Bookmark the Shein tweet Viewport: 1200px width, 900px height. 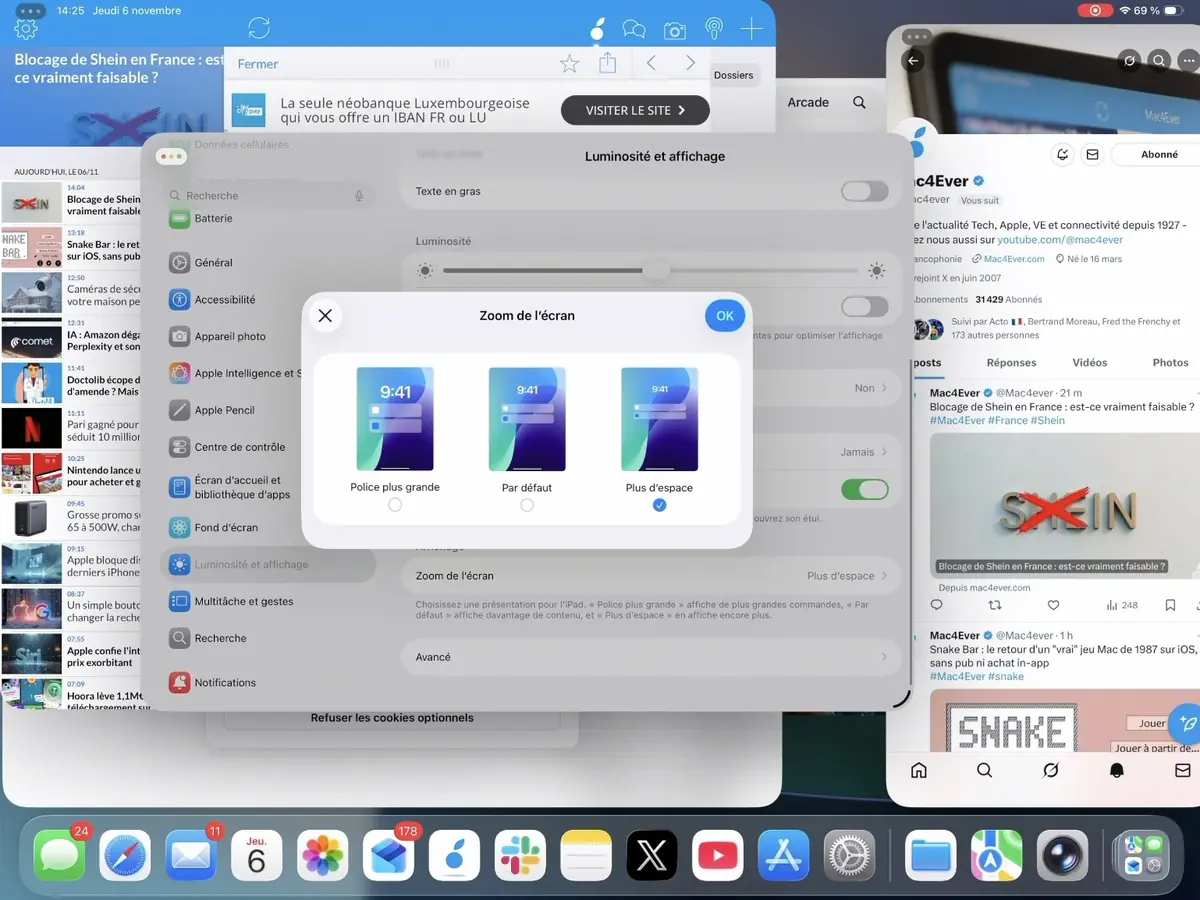coord(1168,604)
